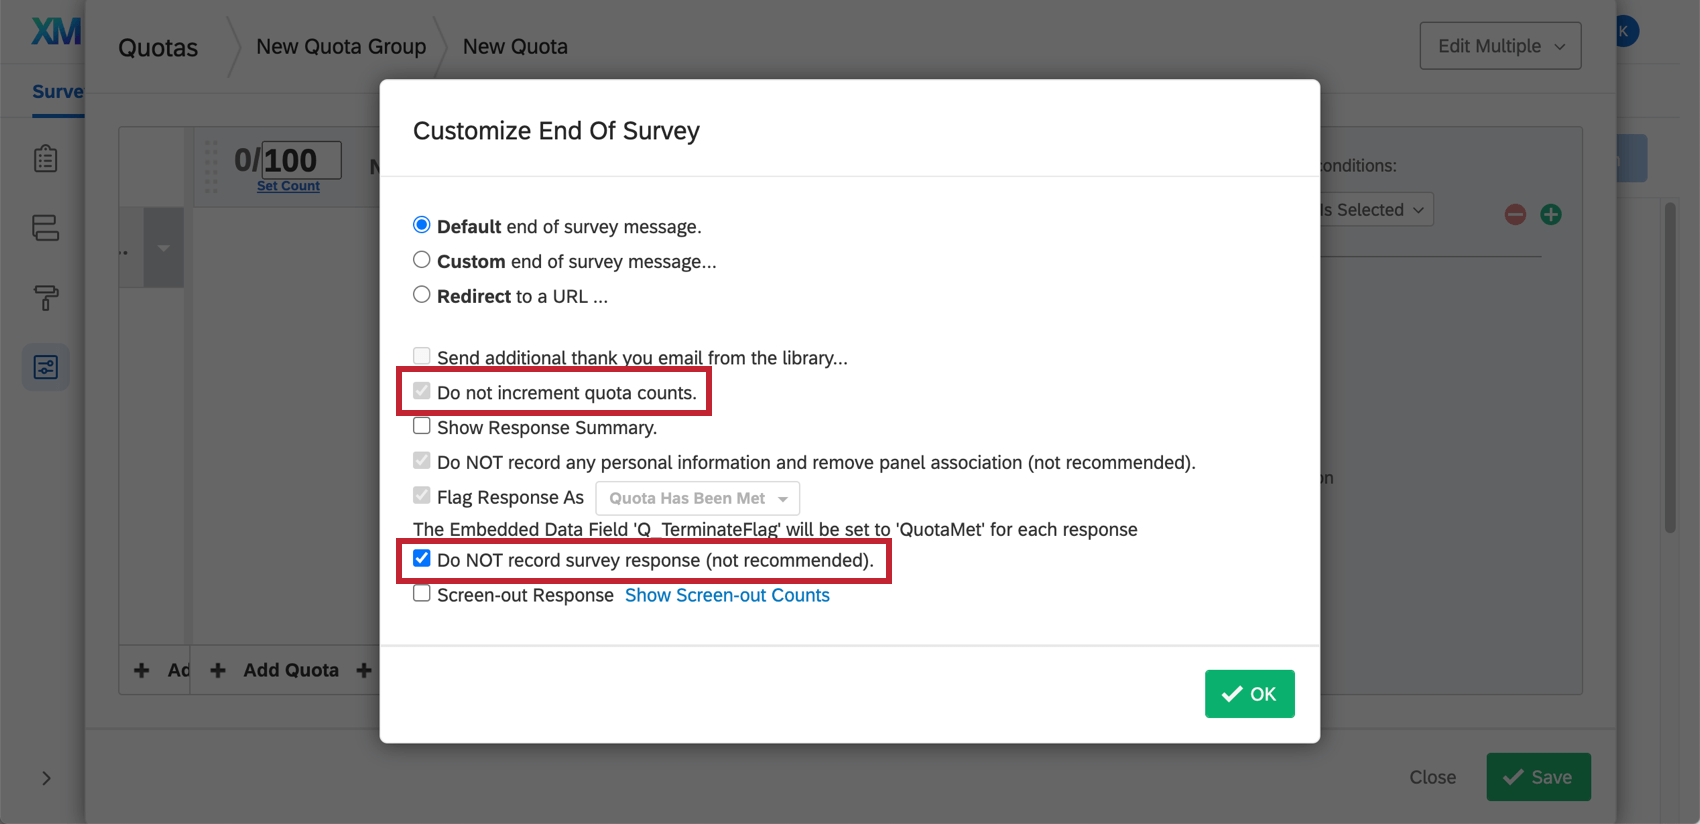Open Look and feel paint roller icon
This screenshot has height=824, width=1700.
(x=46, y=297)
